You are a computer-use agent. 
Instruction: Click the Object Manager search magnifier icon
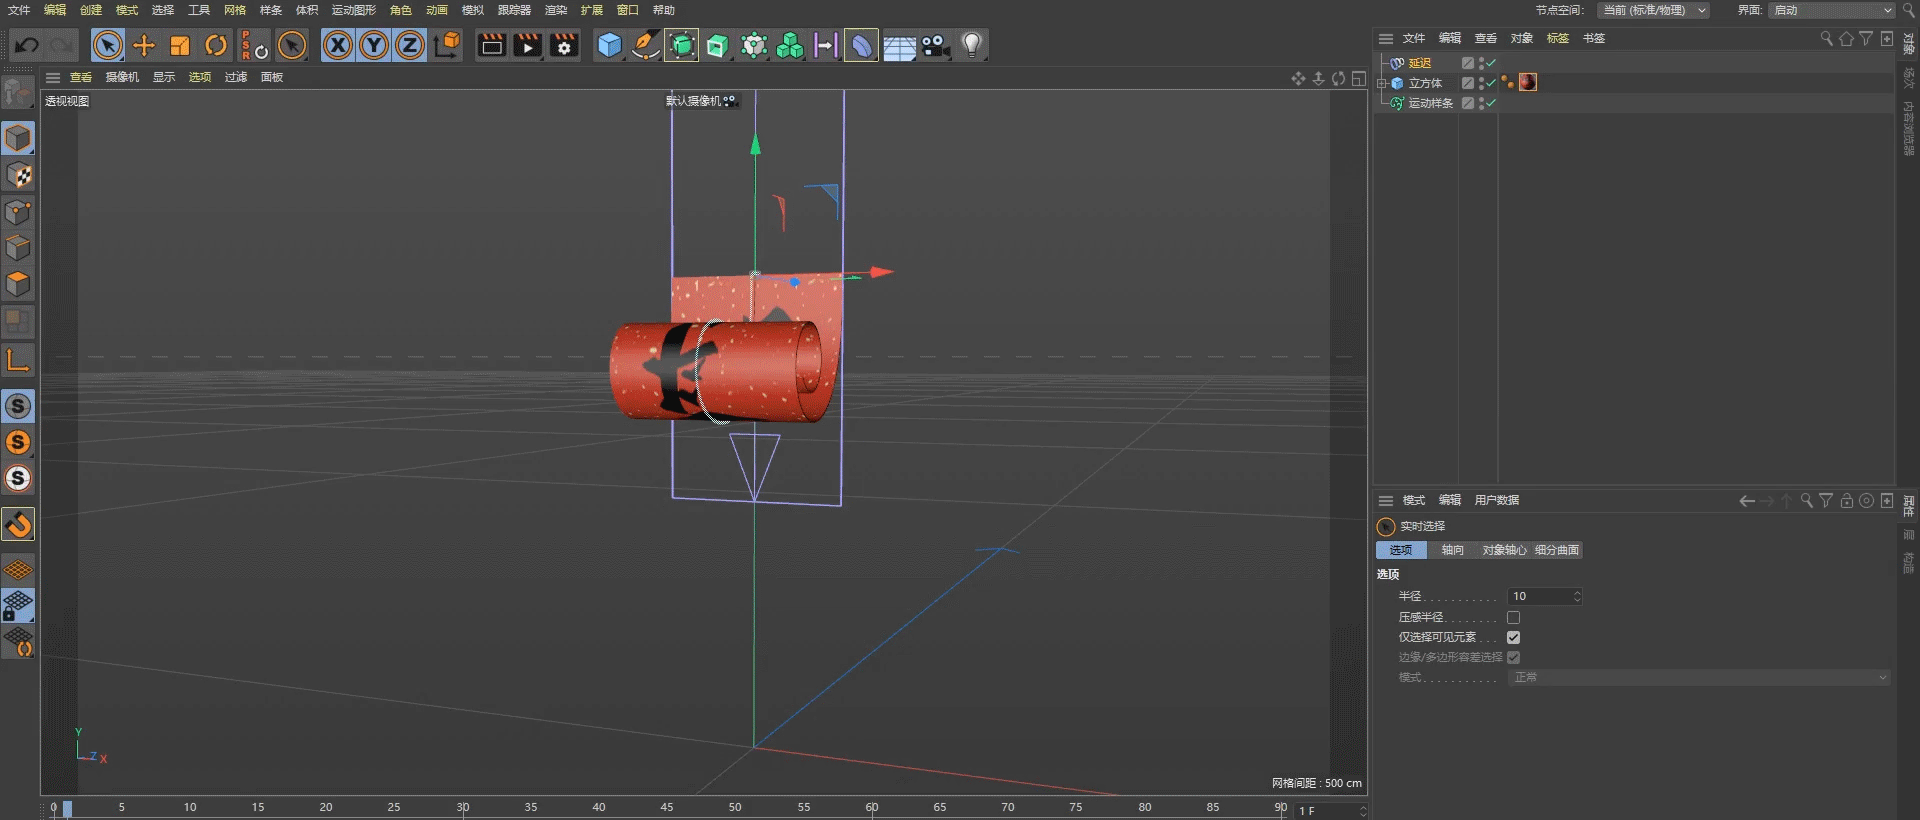click(1827, 38)
